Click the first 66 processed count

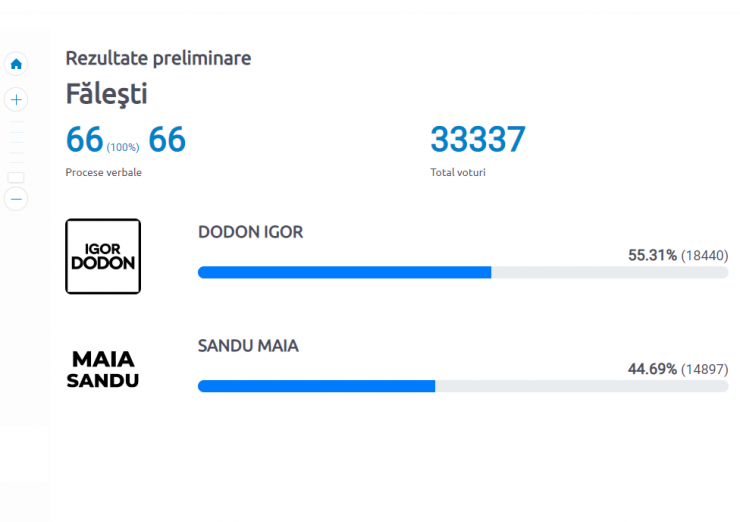pos(84,140)
